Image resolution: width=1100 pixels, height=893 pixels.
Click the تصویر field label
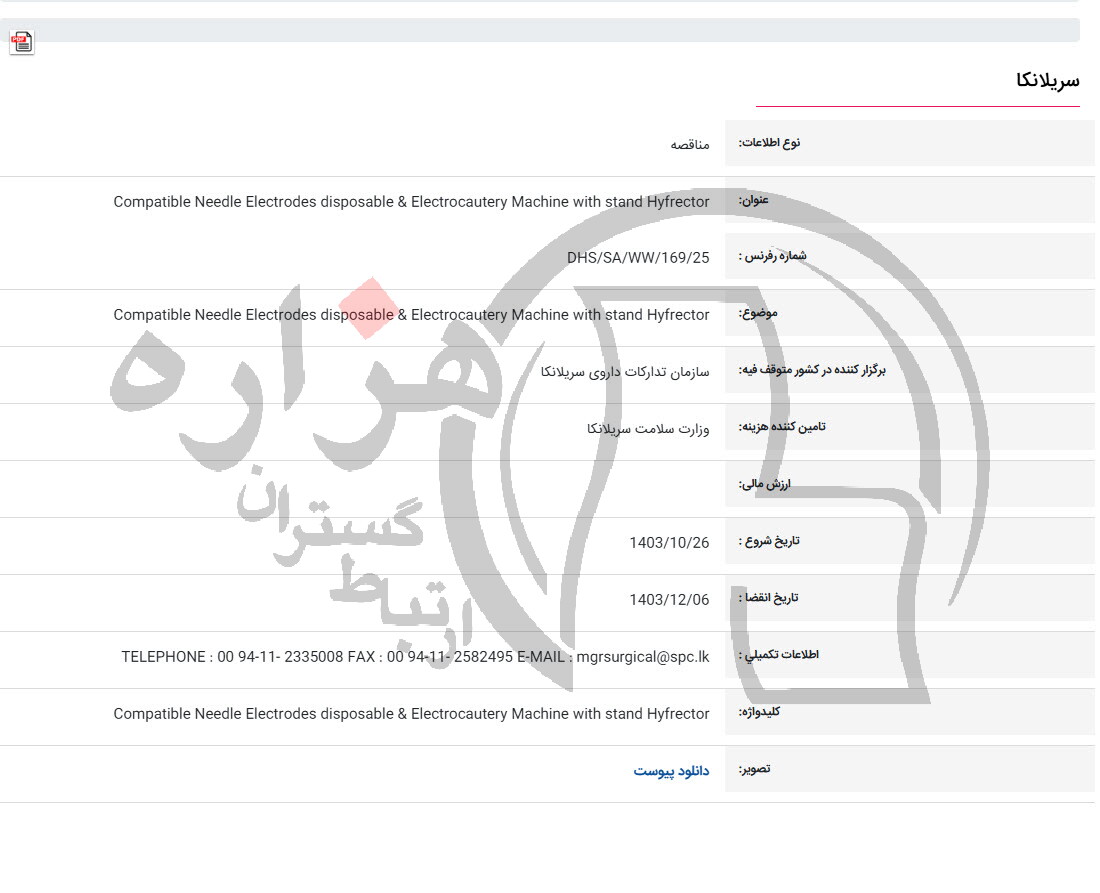[754, 770]
